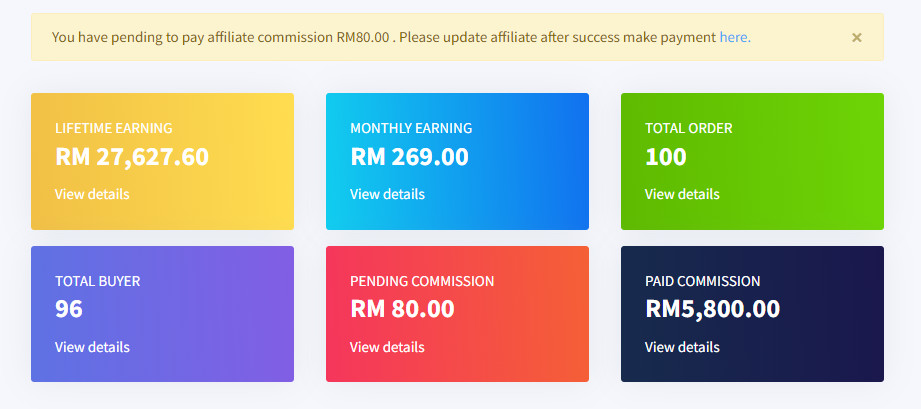
Task: Open View details under Total Buyer
Action: tap(92, 347)
